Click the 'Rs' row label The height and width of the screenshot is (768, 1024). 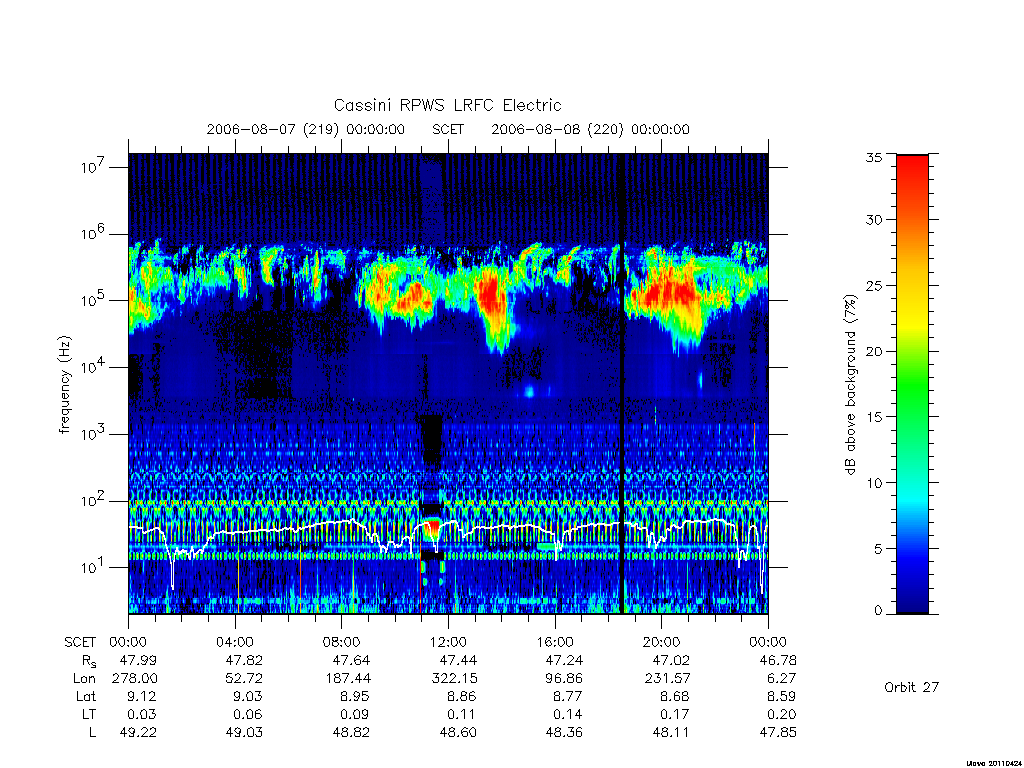pyautogui.click(x=88, y=661)
